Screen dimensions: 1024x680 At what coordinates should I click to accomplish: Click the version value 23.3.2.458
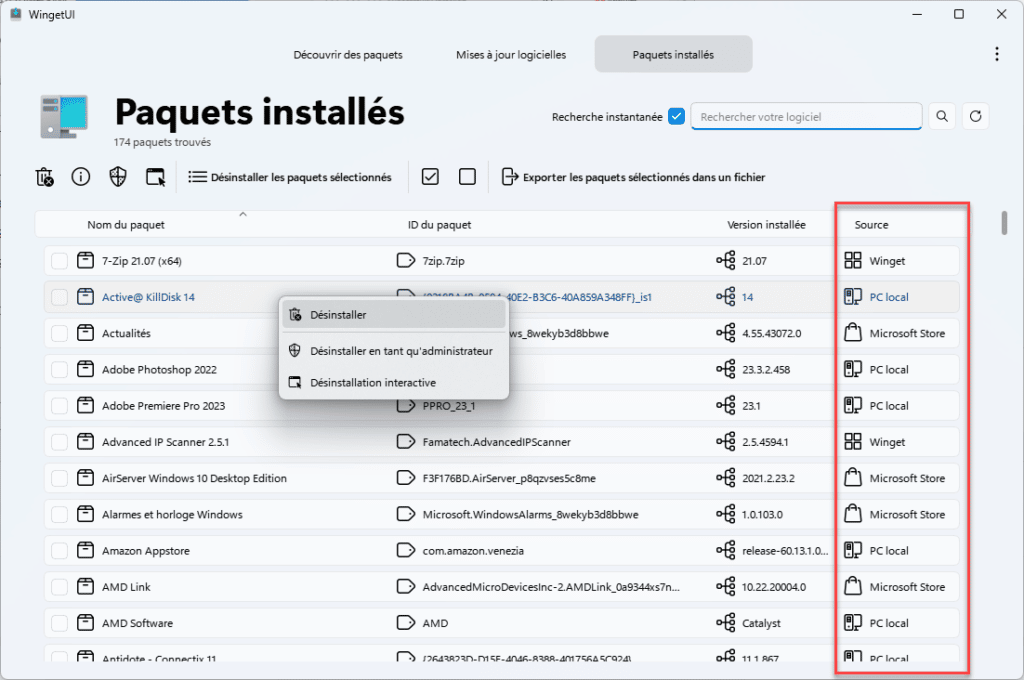(766, 370)
